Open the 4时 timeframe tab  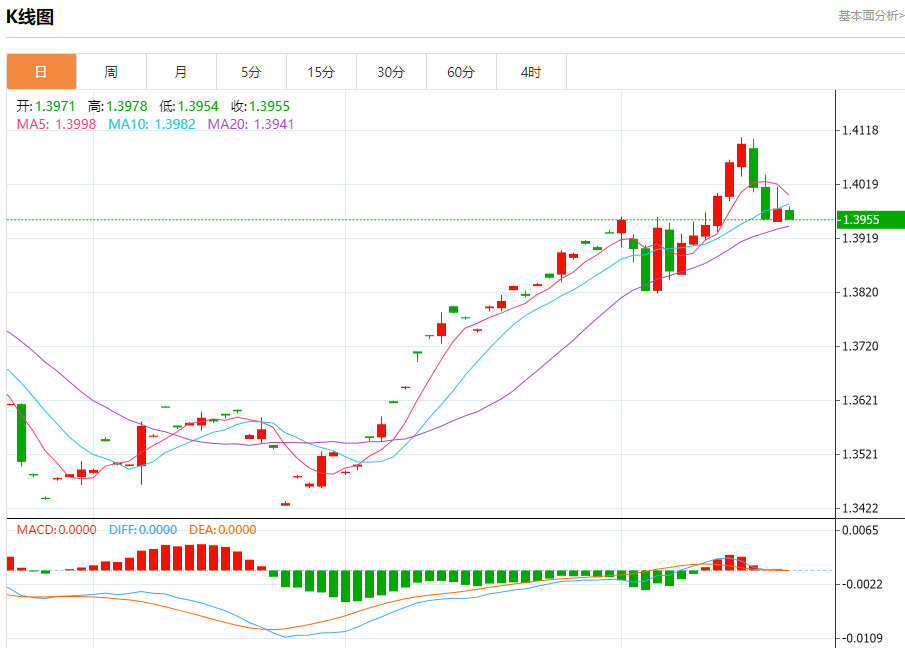[531, 72]
